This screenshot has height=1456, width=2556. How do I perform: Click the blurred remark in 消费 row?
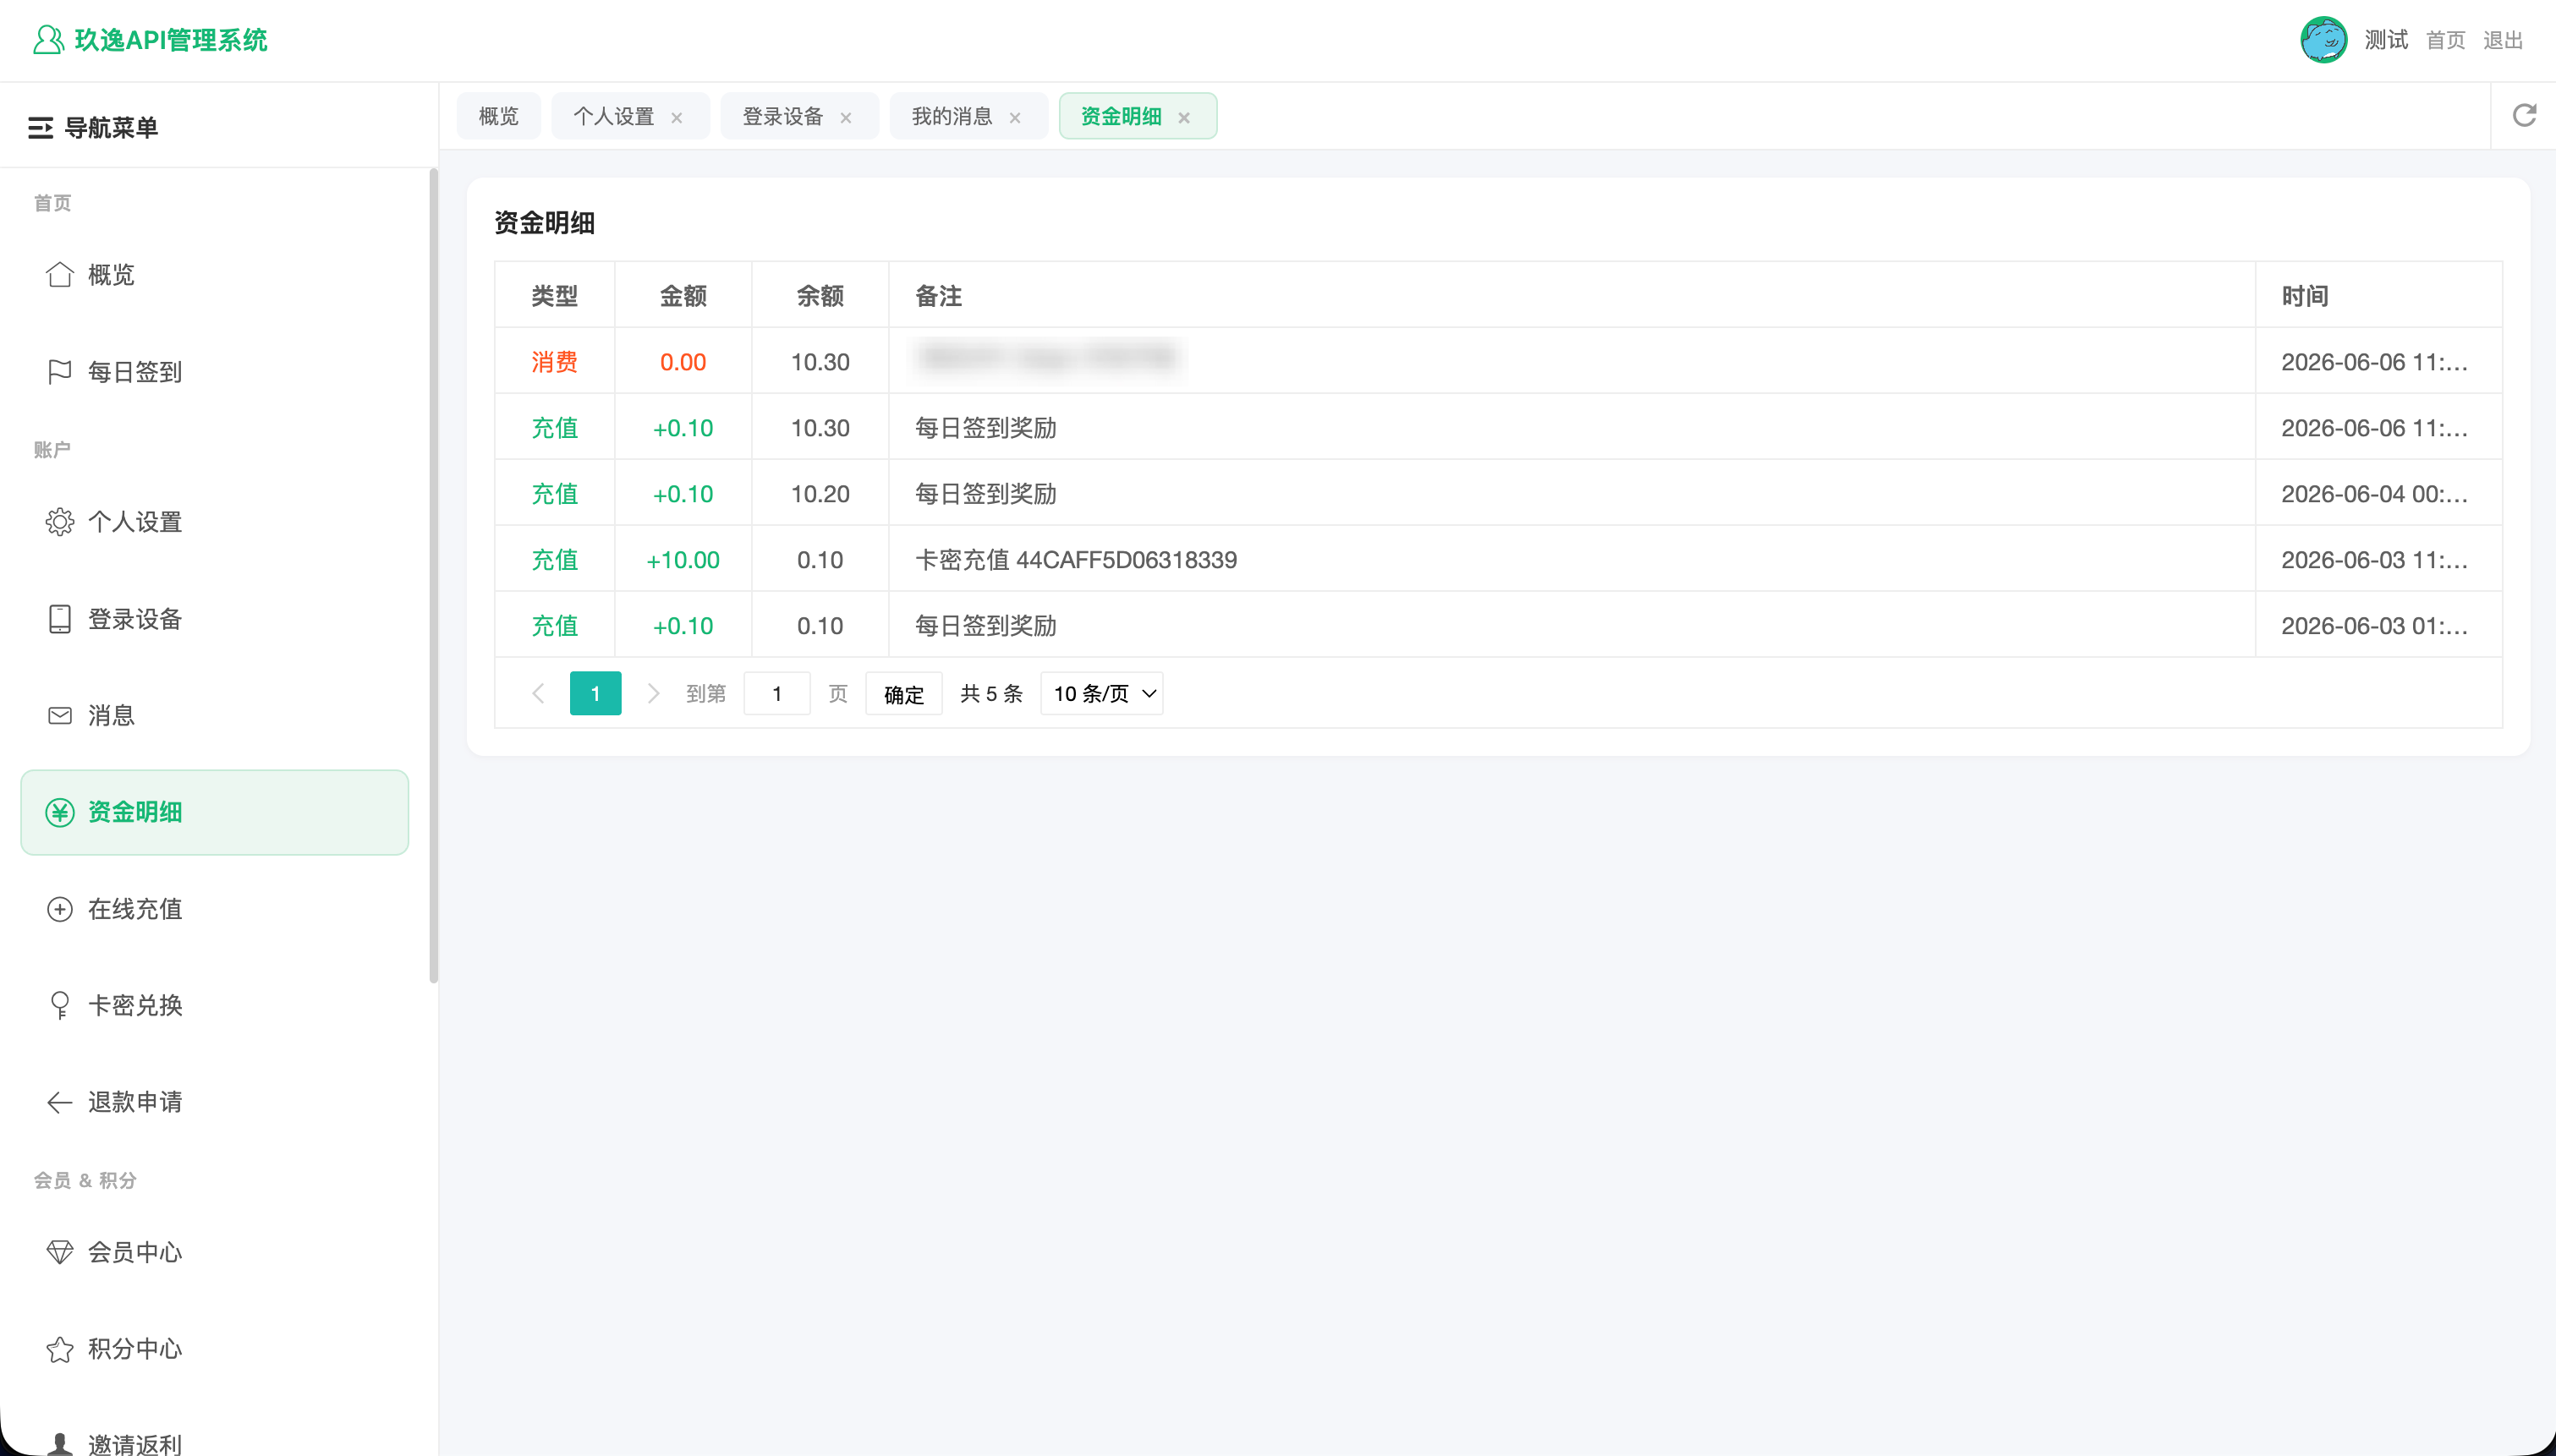point(1047,357)
